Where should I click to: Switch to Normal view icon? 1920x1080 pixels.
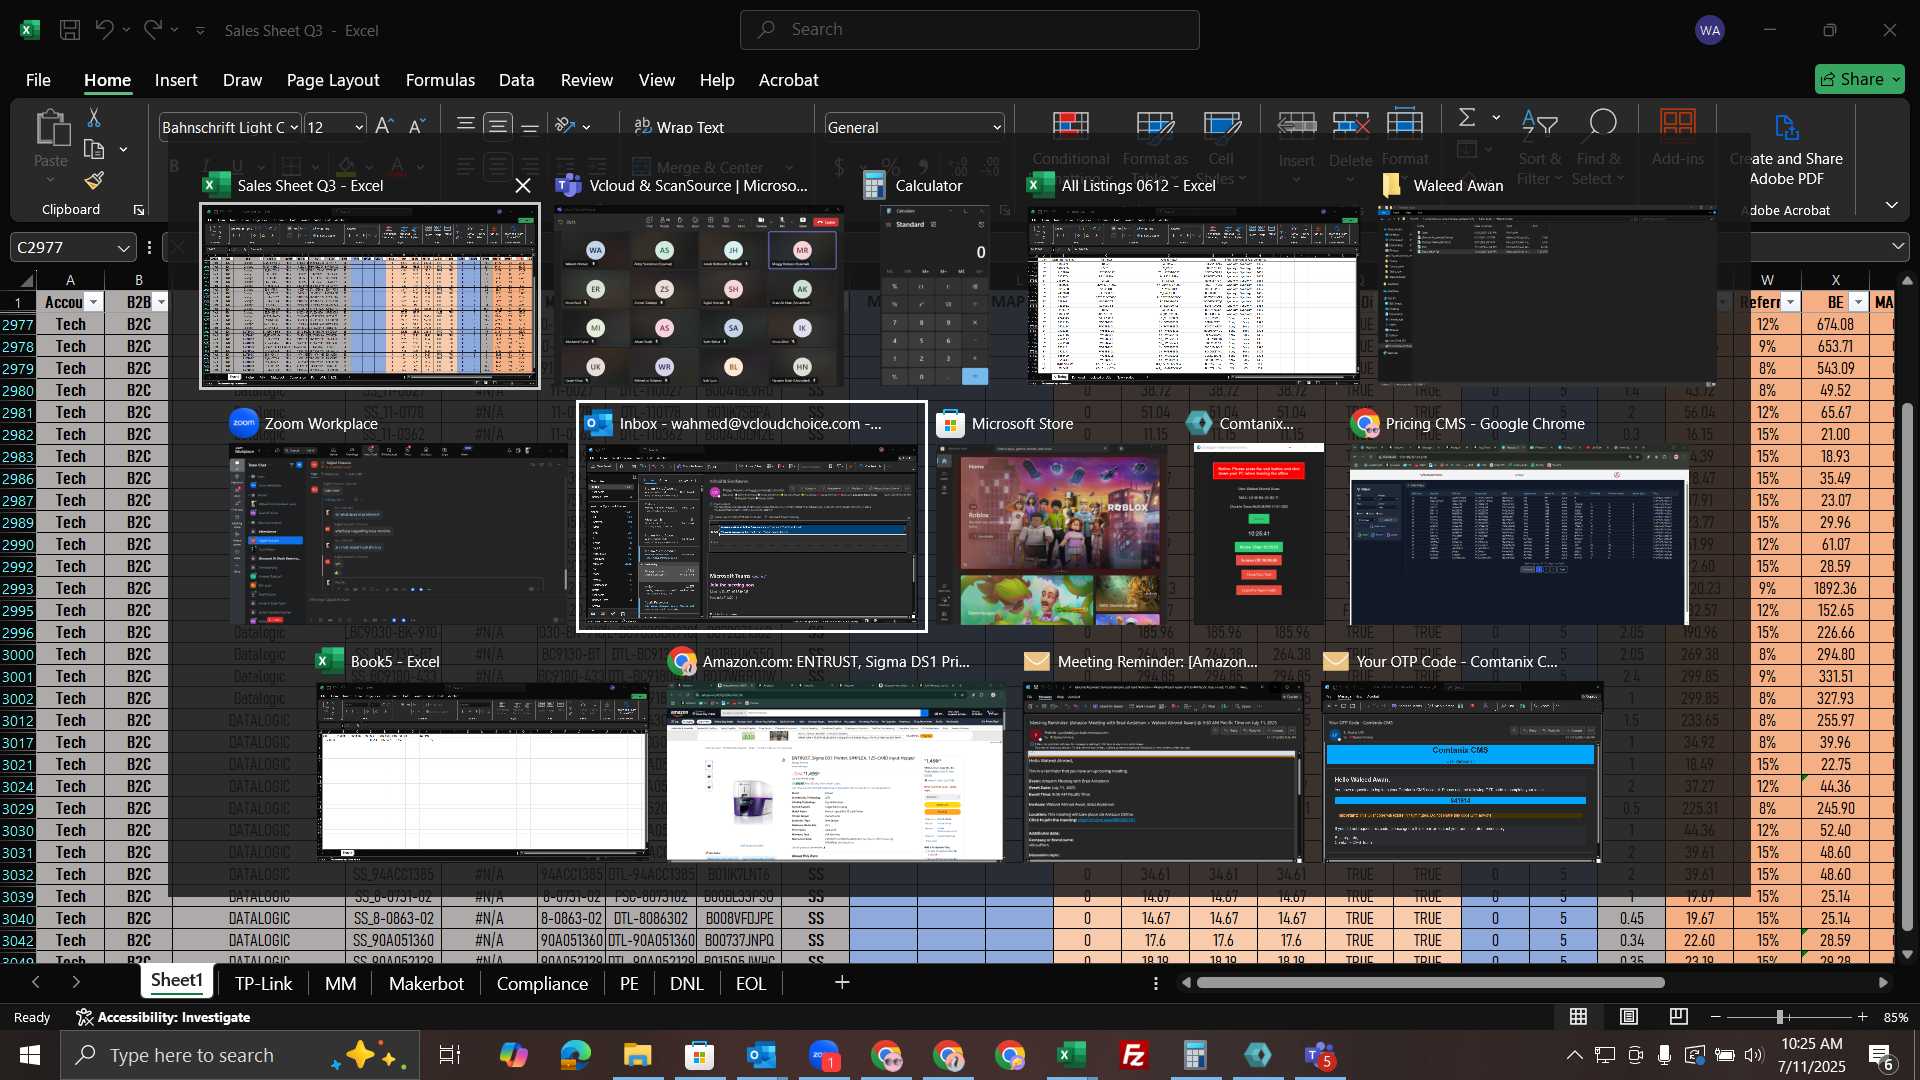pyautogui.click(x=1578, y=1017)
